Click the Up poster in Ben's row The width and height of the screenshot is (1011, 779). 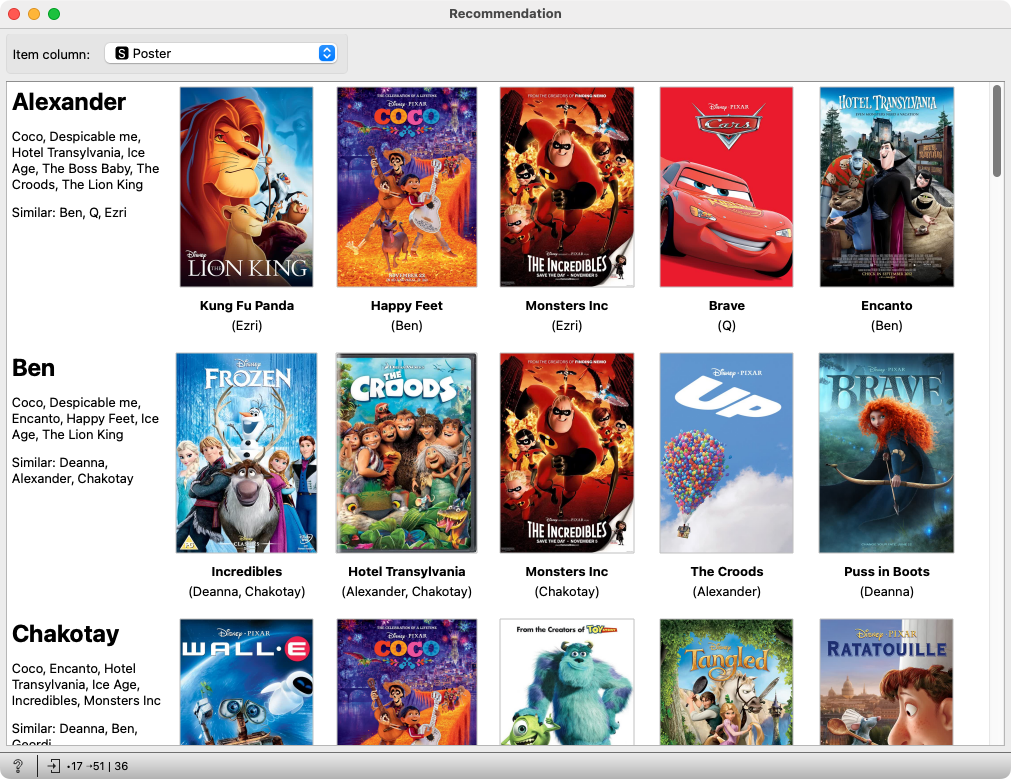click(727, 453)
